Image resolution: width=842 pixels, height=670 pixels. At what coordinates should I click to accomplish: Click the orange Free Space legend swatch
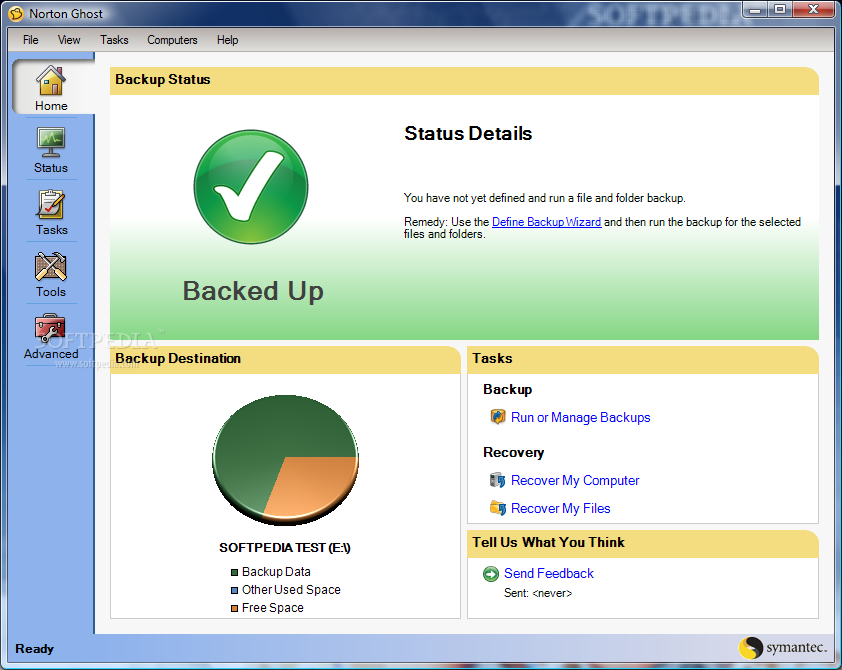pyautogui.click(x=234, y=608)
